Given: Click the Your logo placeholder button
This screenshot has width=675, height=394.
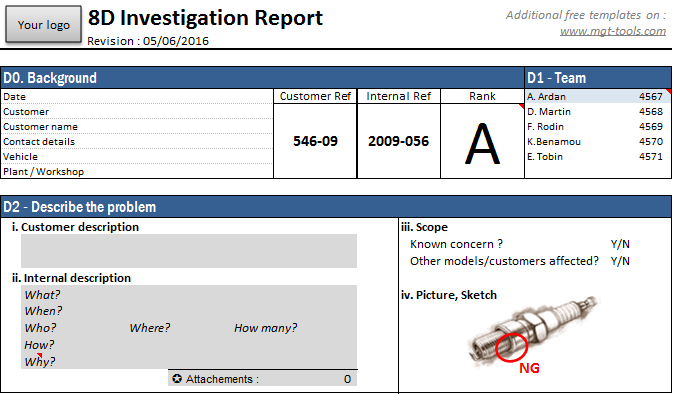Looking at the screenshot, I should [x=43, y=25].
